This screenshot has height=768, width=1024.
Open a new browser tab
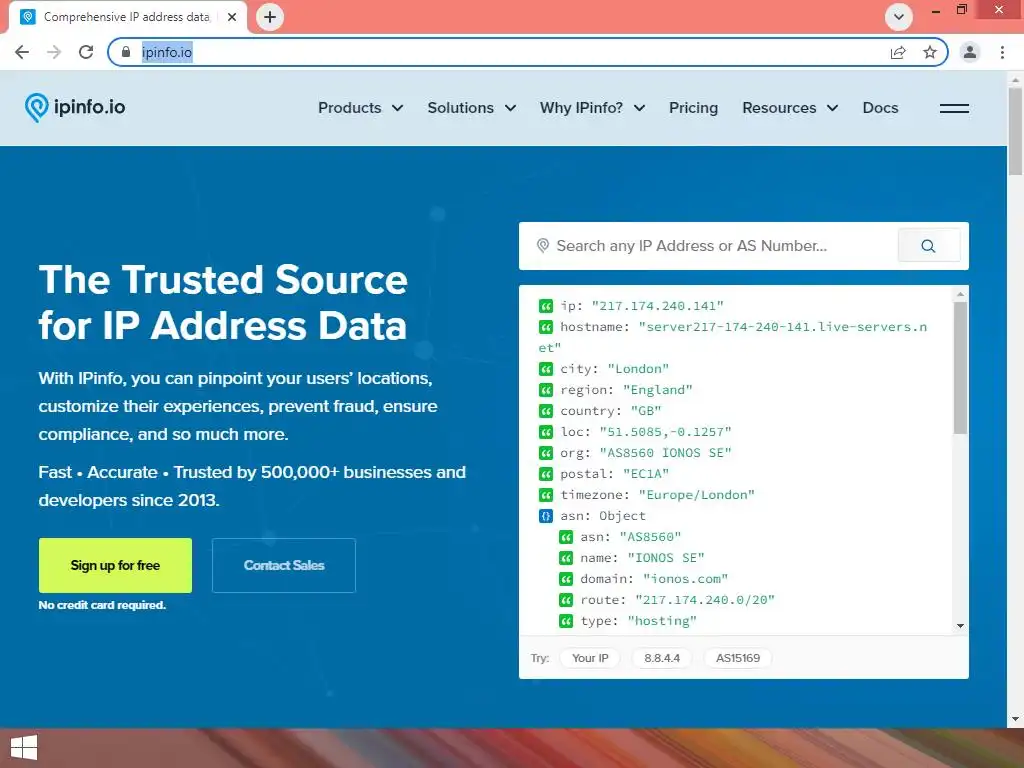click(270, 17)
